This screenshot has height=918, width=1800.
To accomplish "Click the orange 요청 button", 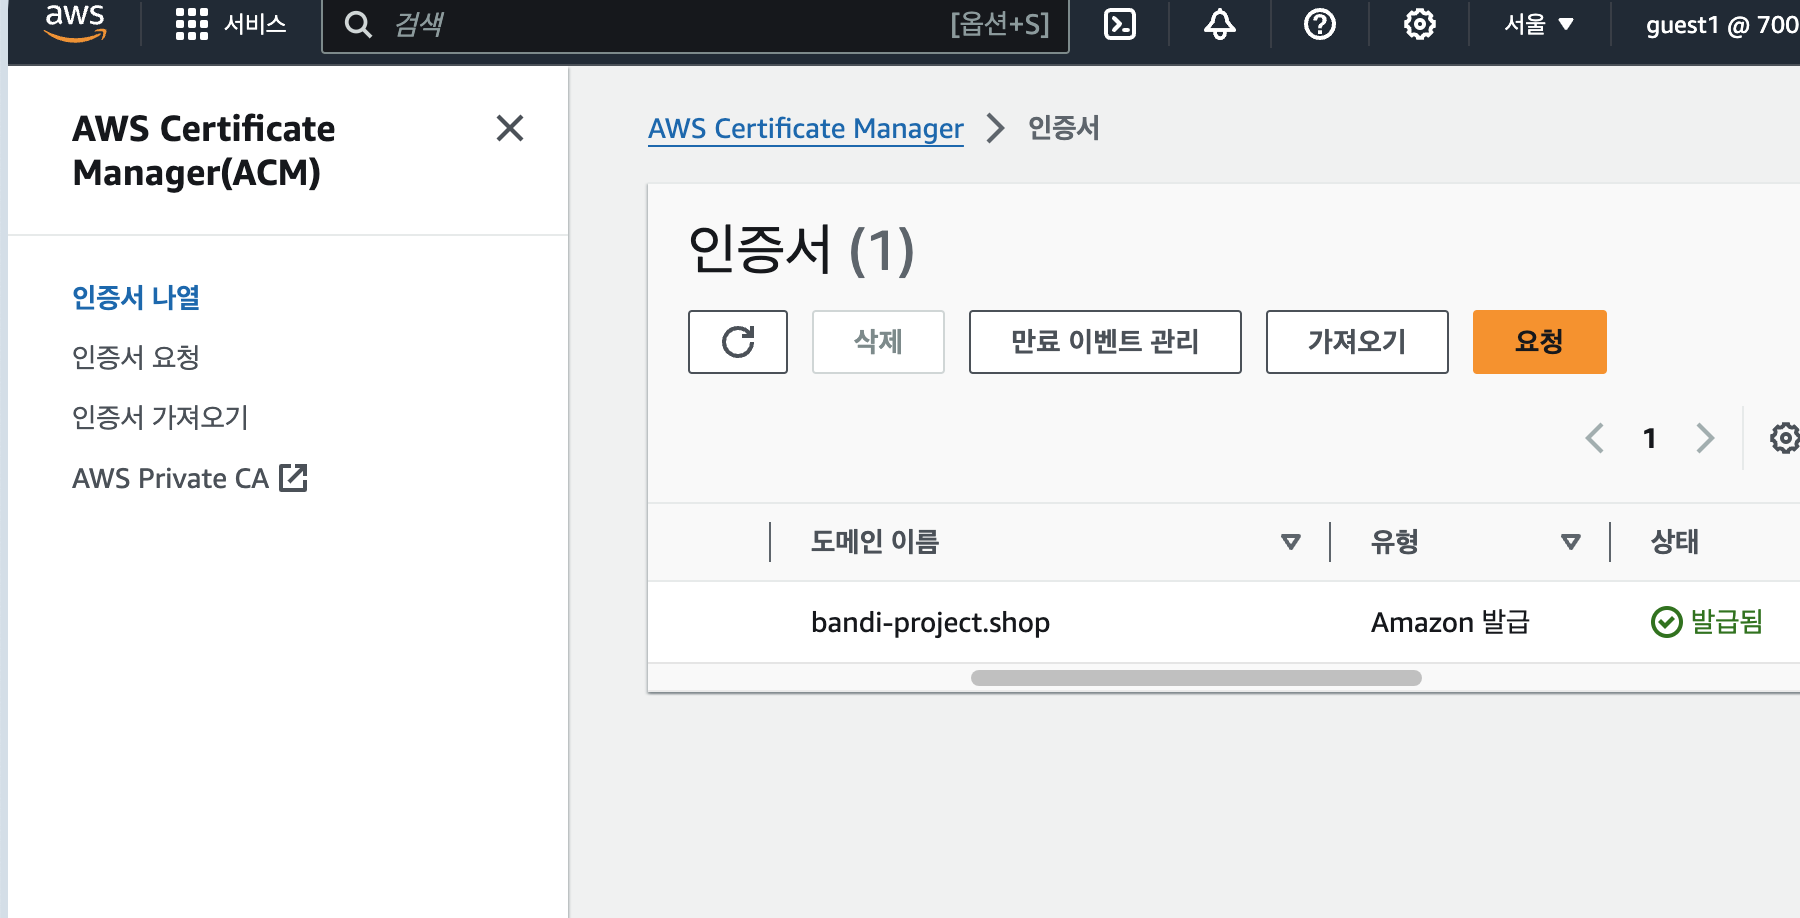I will (1540, 342).
